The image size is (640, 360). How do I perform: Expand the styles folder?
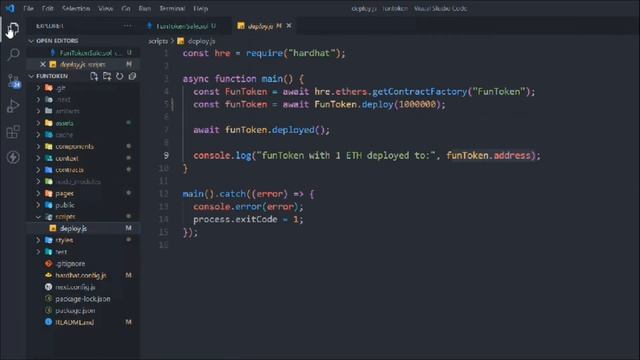tap(84, 240)
